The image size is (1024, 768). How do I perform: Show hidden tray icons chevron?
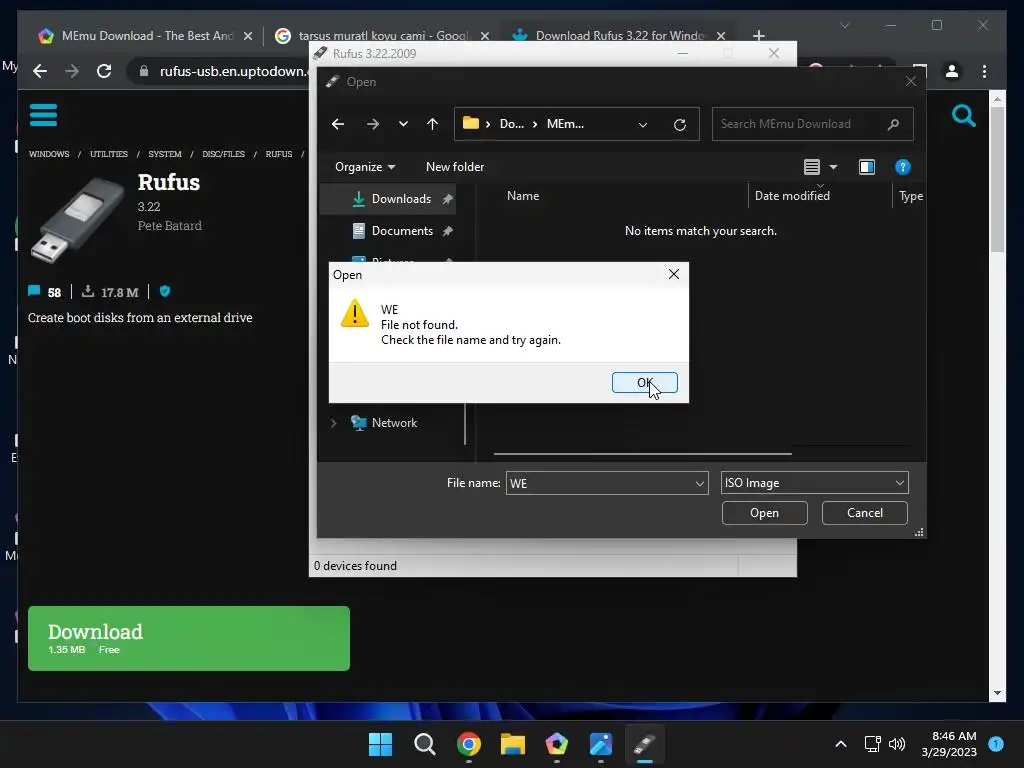[840, 744]
